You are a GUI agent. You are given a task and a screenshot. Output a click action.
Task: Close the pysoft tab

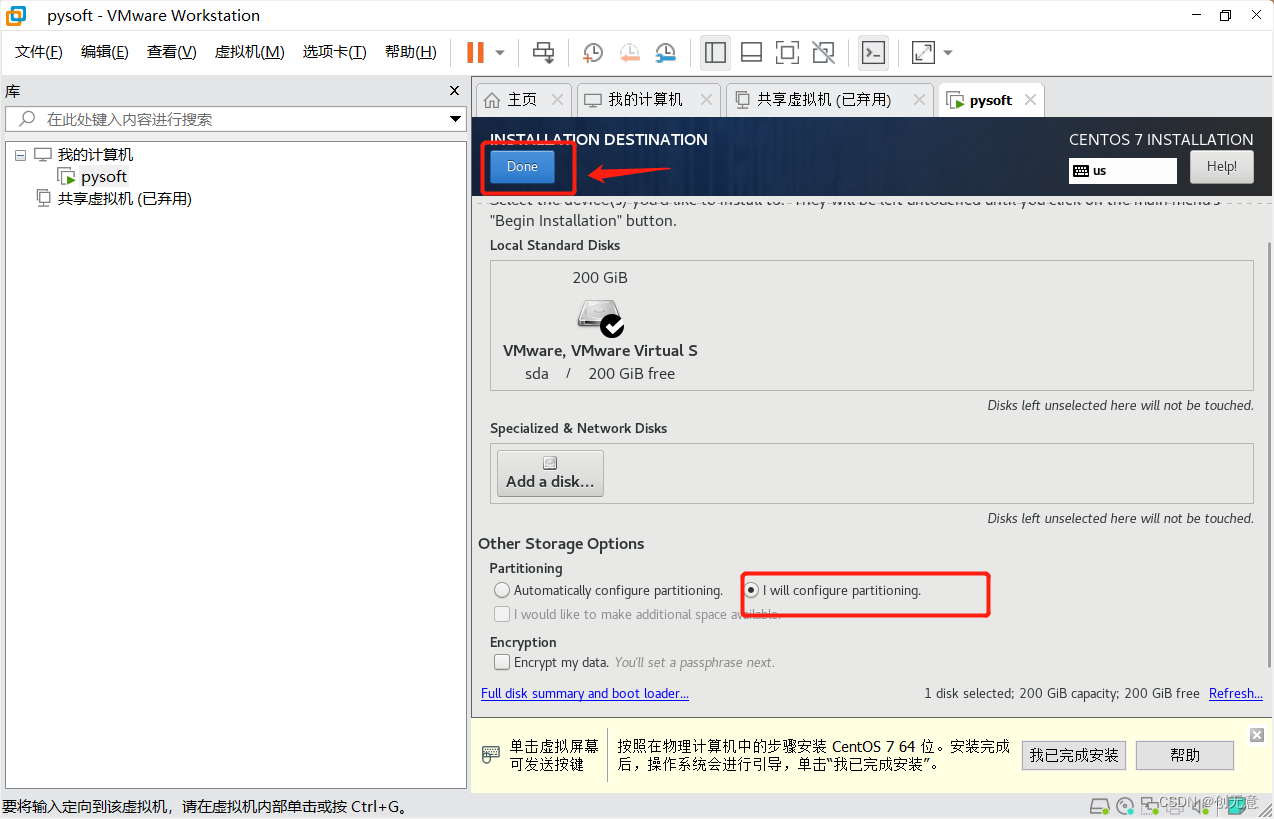point(1030,100)
